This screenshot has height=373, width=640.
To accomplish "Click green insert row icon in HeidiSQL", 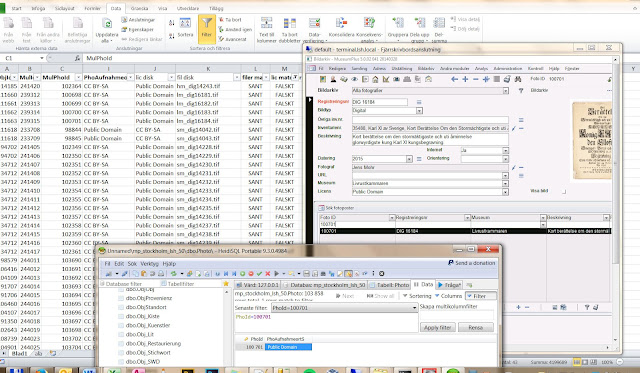I will [242, 274].
